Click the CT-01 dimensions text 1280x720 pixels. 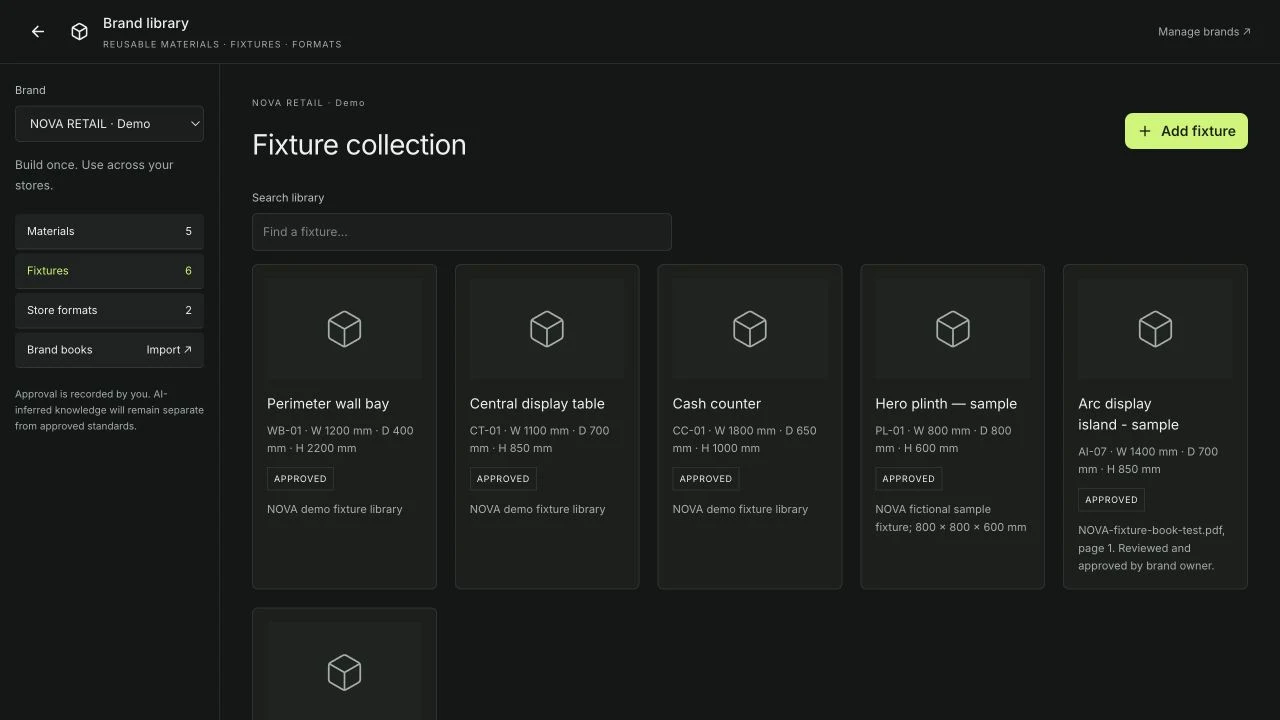click(539, 440)
